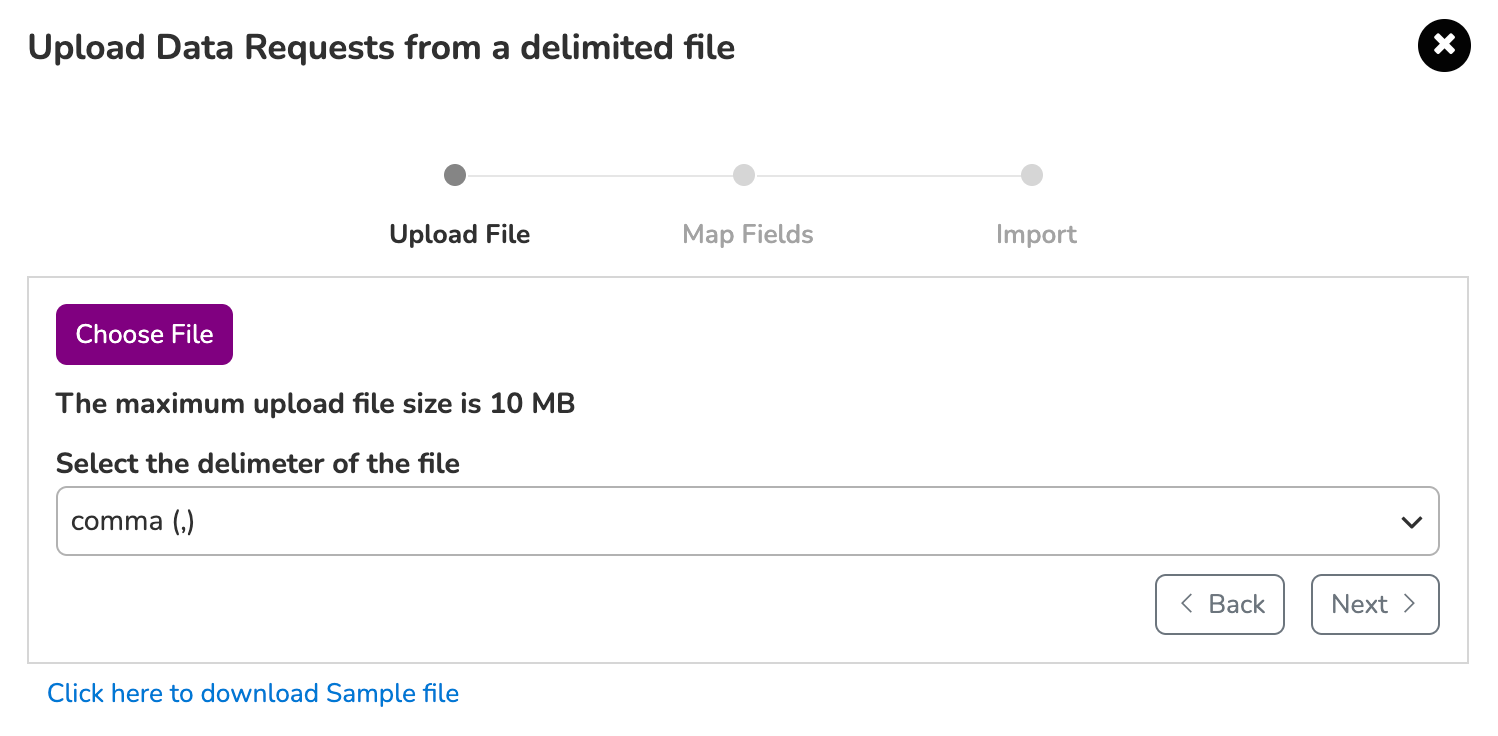1498x736 pixels.
Task: Expand delimiter list using the chevron arrow
Action: 1411,522
